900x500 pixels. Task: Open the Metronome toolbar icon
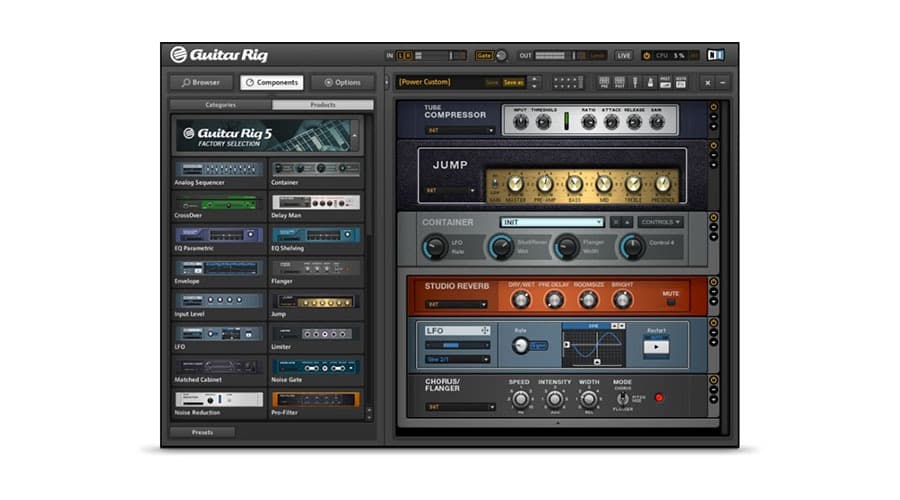pyautogui.click(x=650, y=83)
